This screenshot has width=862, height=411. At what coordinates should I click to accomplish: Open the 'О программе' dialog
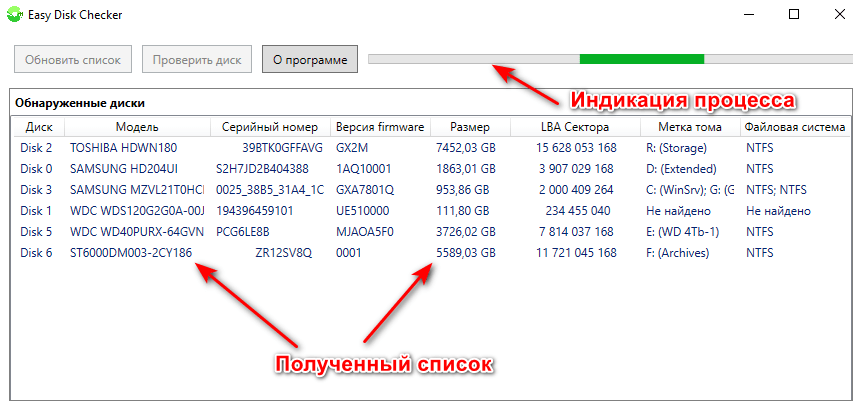coord(310,59)
